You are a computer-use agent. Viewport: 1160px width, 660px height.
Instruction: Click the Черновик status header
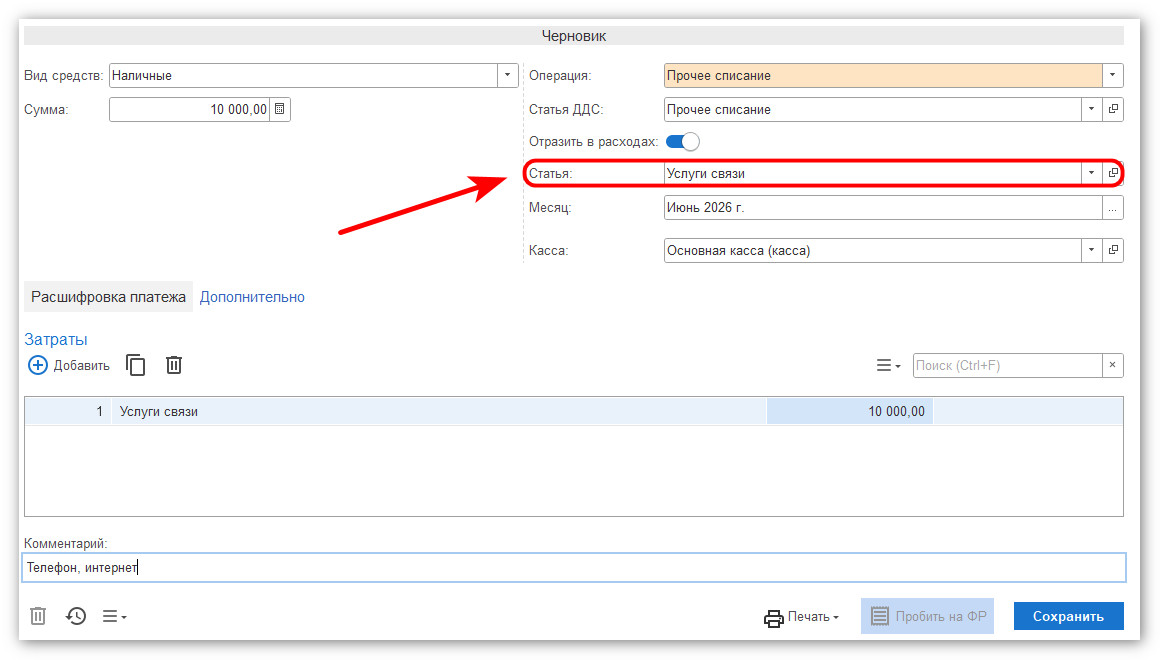tap(574, 36)
